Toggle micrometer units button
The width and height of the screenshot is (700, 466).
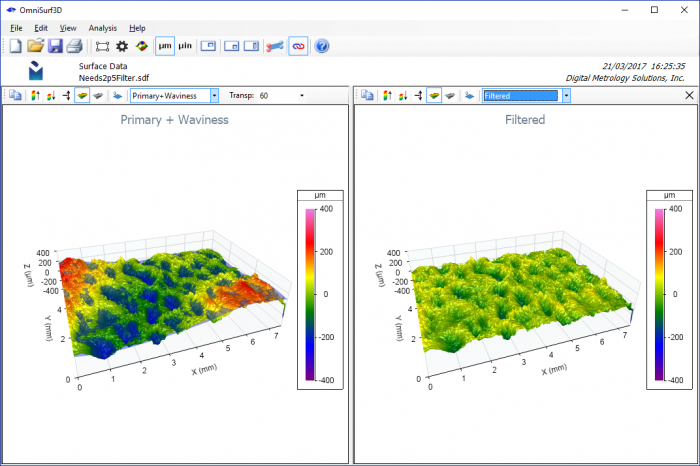(165, 46)
